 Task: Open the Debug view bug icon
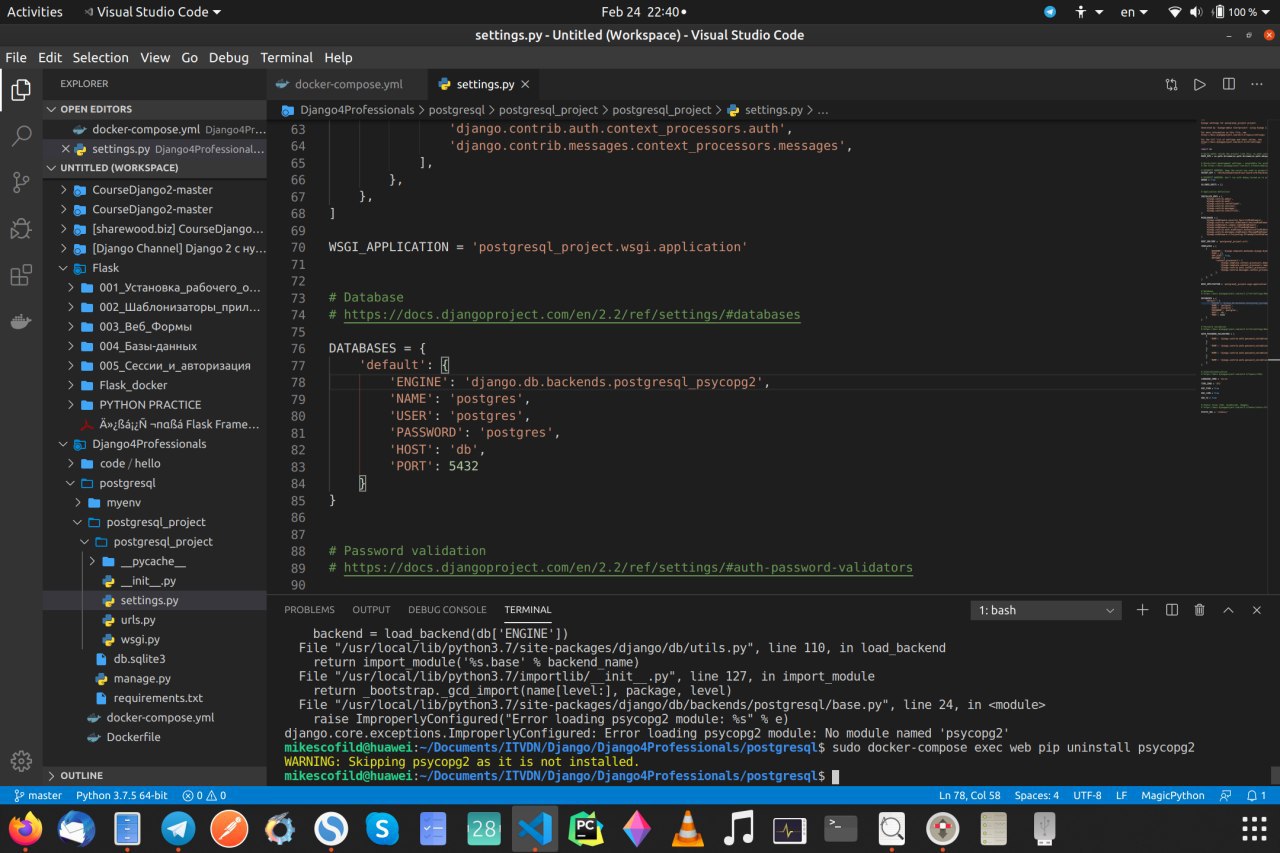coord(21,229)
